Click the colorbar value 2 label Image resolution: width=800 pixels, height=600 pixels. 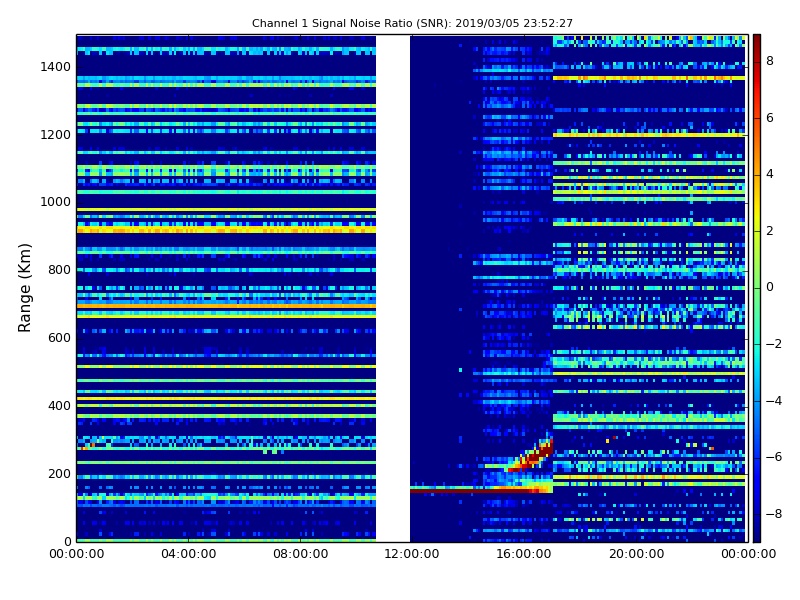(770, 231)
